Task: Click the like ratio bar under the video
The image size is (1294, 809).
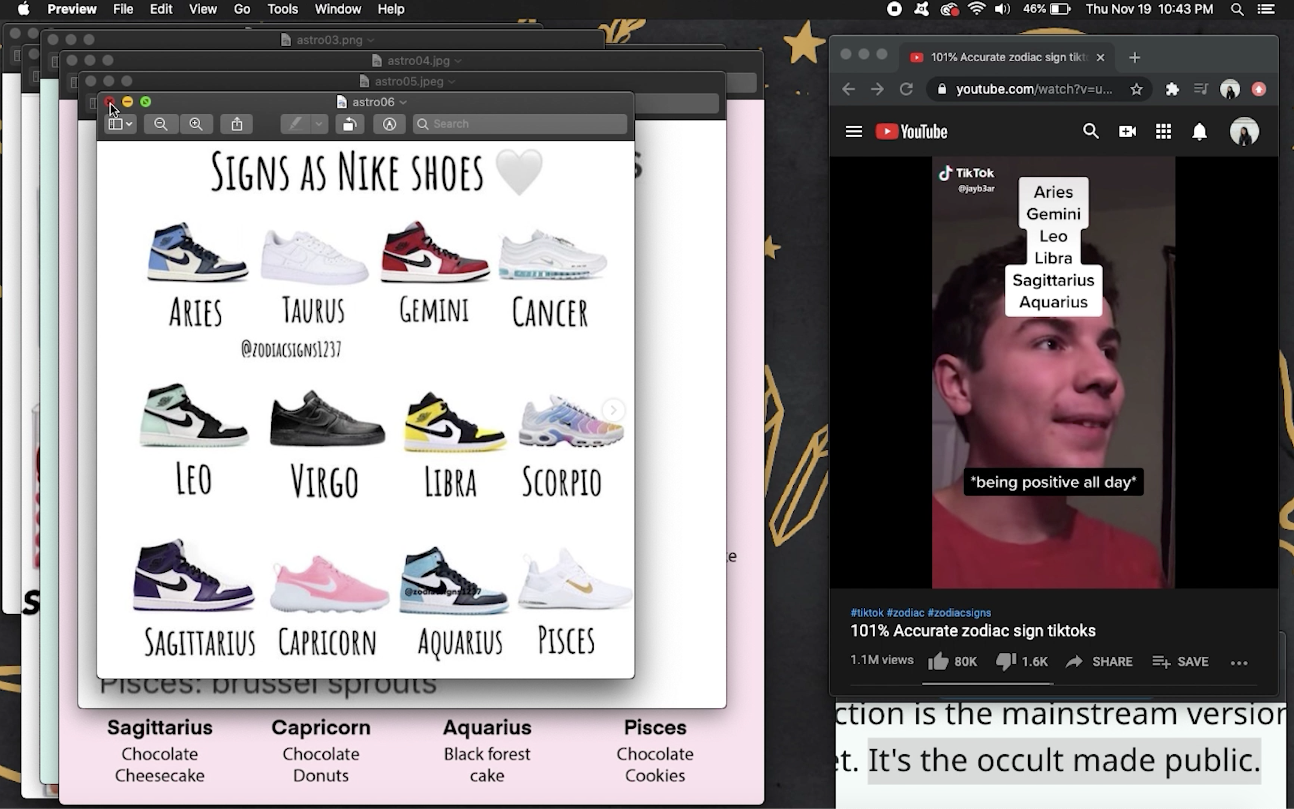Action: [987, 684]
